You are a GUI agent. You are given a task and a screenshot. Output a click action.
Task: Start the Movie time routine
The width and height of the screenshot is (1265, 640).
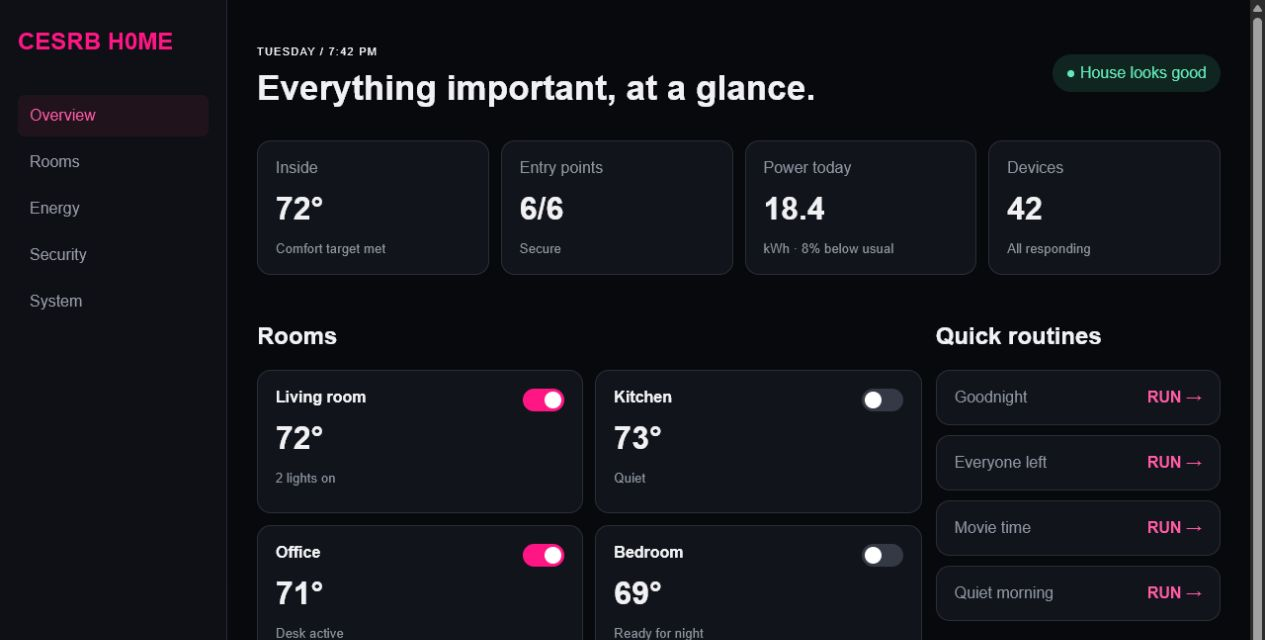[x=1078, y=528]
